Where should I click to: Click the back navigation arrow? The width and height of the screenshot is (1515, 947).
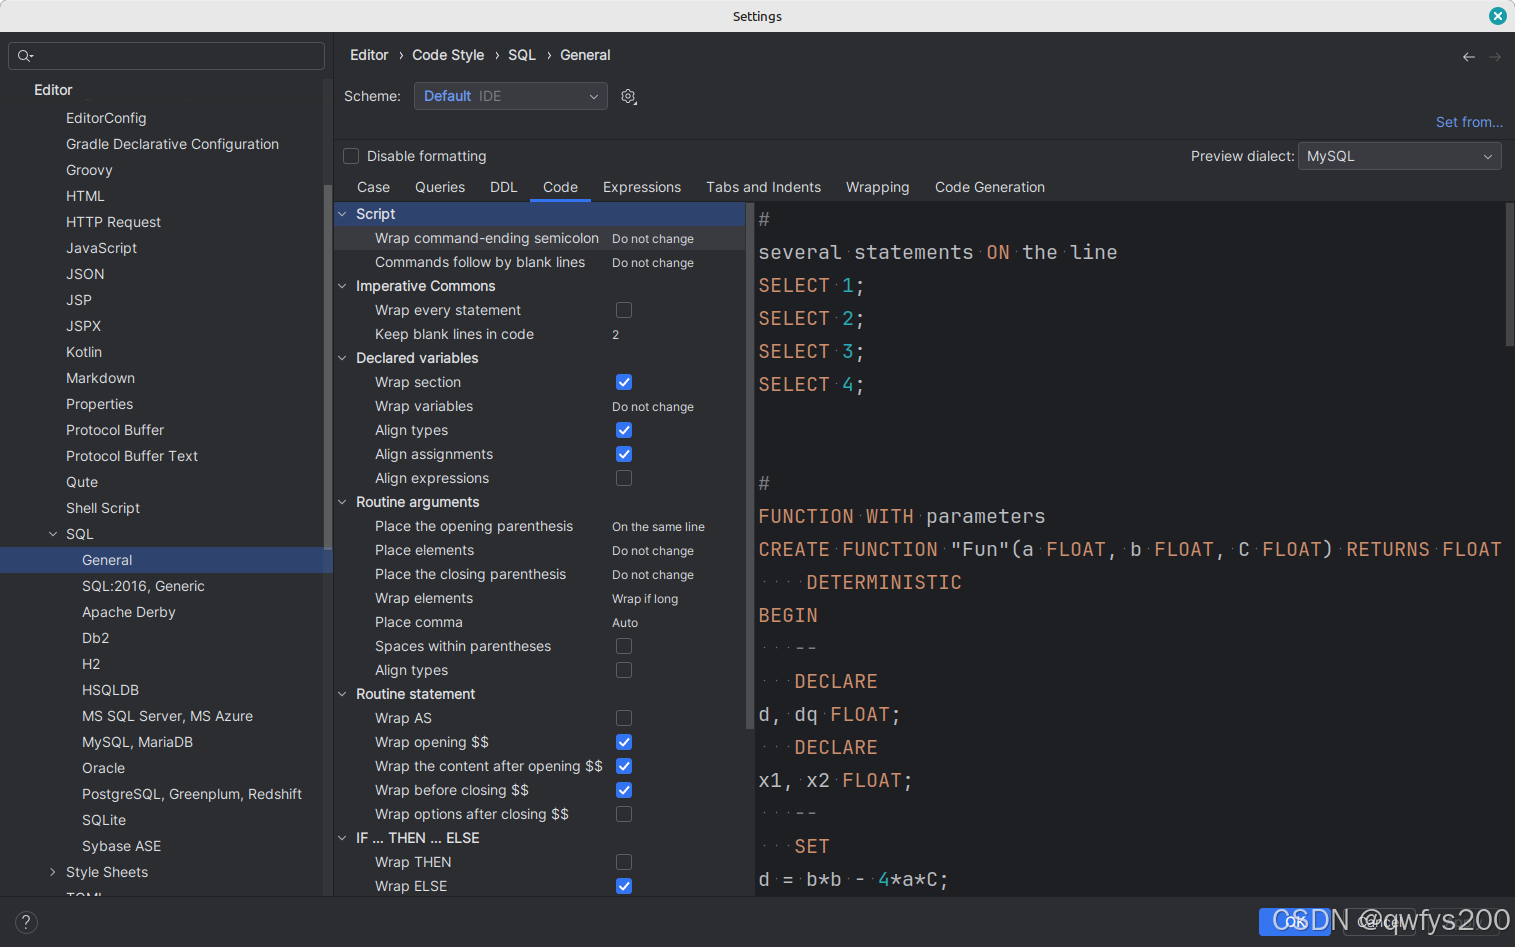click(1469, 57)
